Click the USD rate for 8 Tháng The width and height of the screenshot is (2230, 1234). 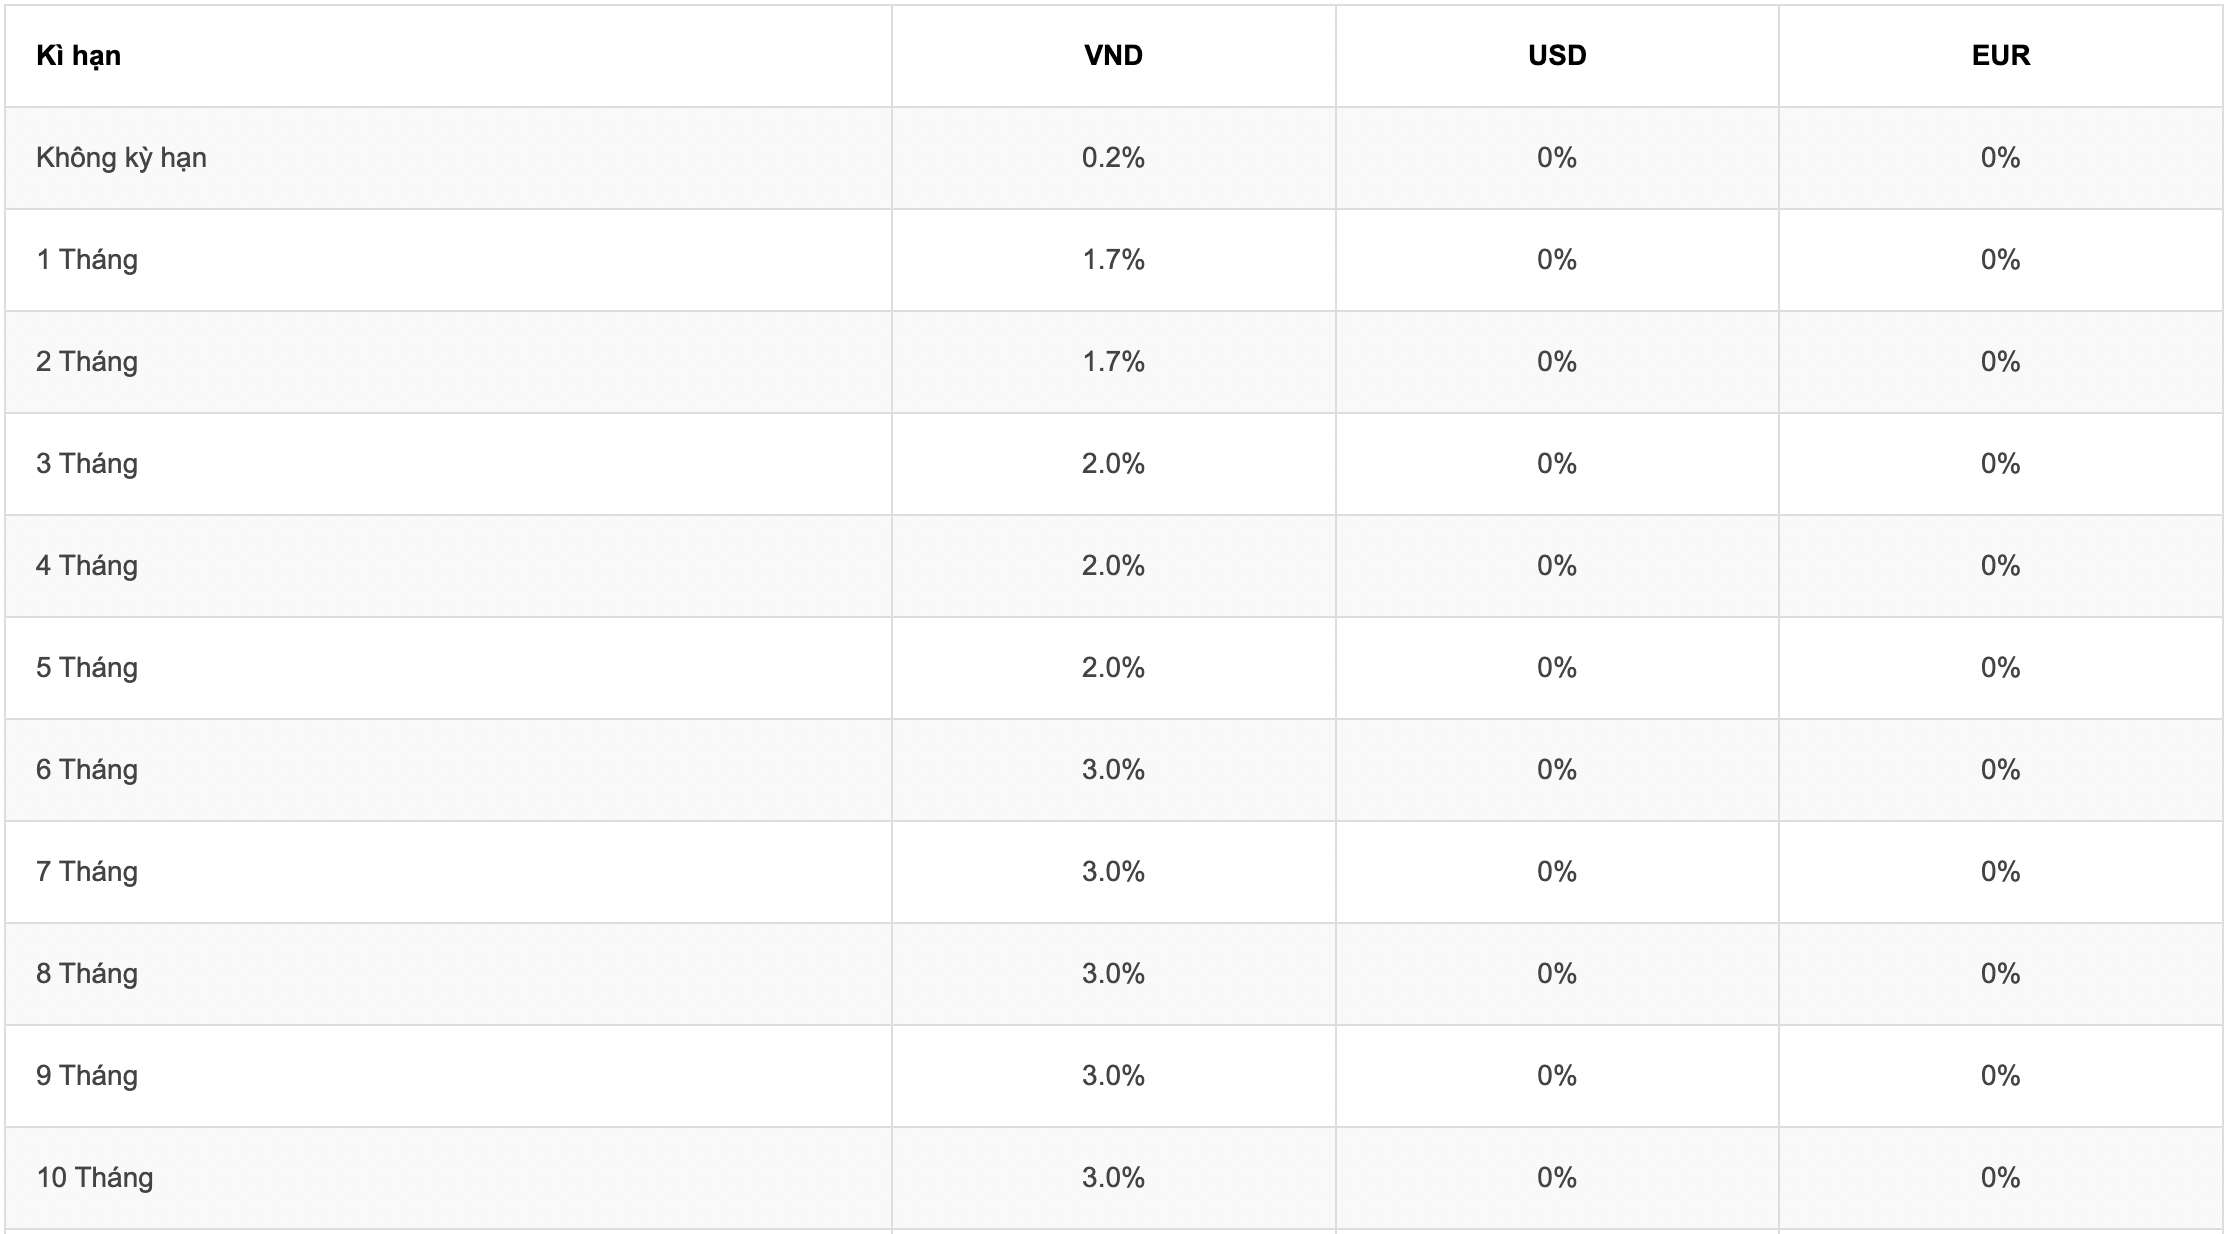tap(1557, 974)
